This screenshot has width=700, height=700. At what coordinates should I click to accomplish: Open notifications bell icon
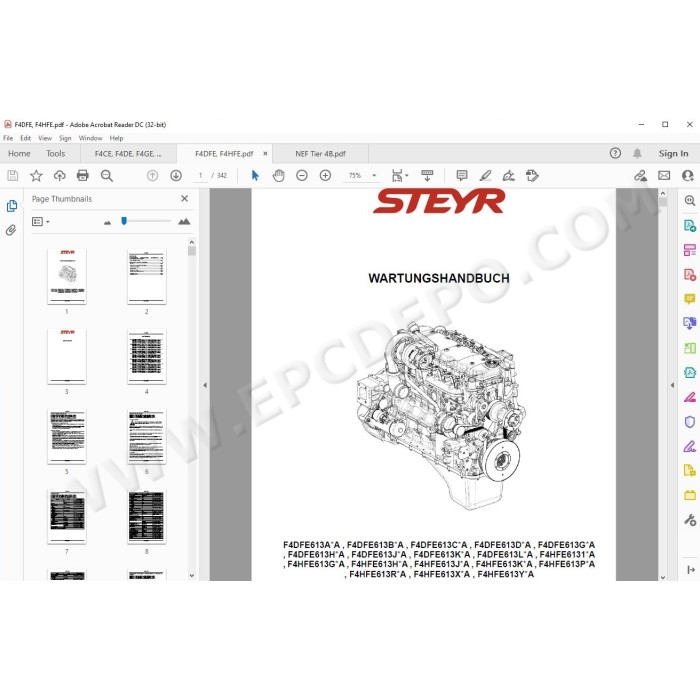[x=637, y=153]
